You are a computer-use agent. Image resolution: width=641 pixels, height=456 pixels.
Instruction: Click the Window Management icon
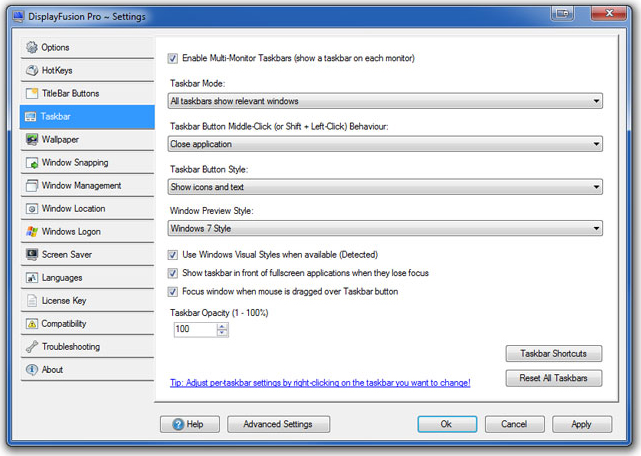(x=31, y=186)
